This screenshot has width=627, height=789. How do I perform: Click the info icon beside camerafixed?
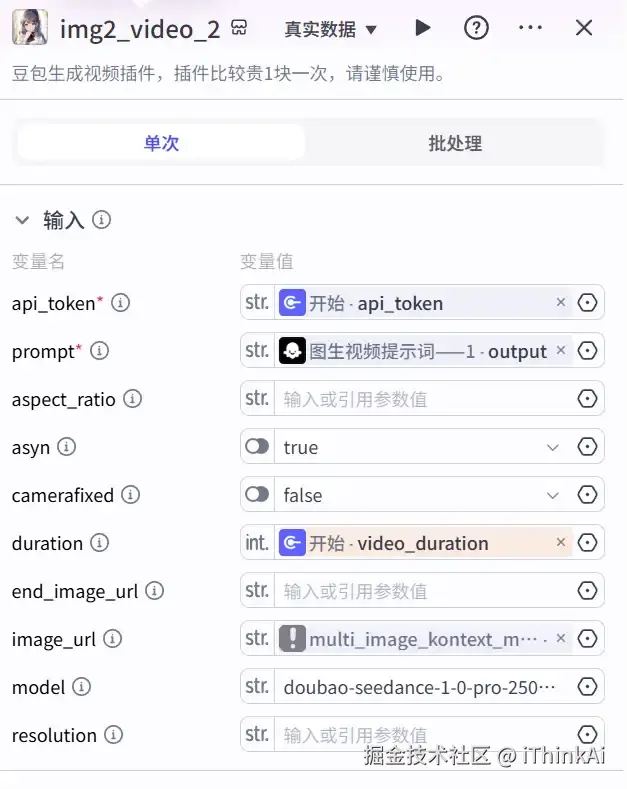pyautogui.click(x=130, y=495)
